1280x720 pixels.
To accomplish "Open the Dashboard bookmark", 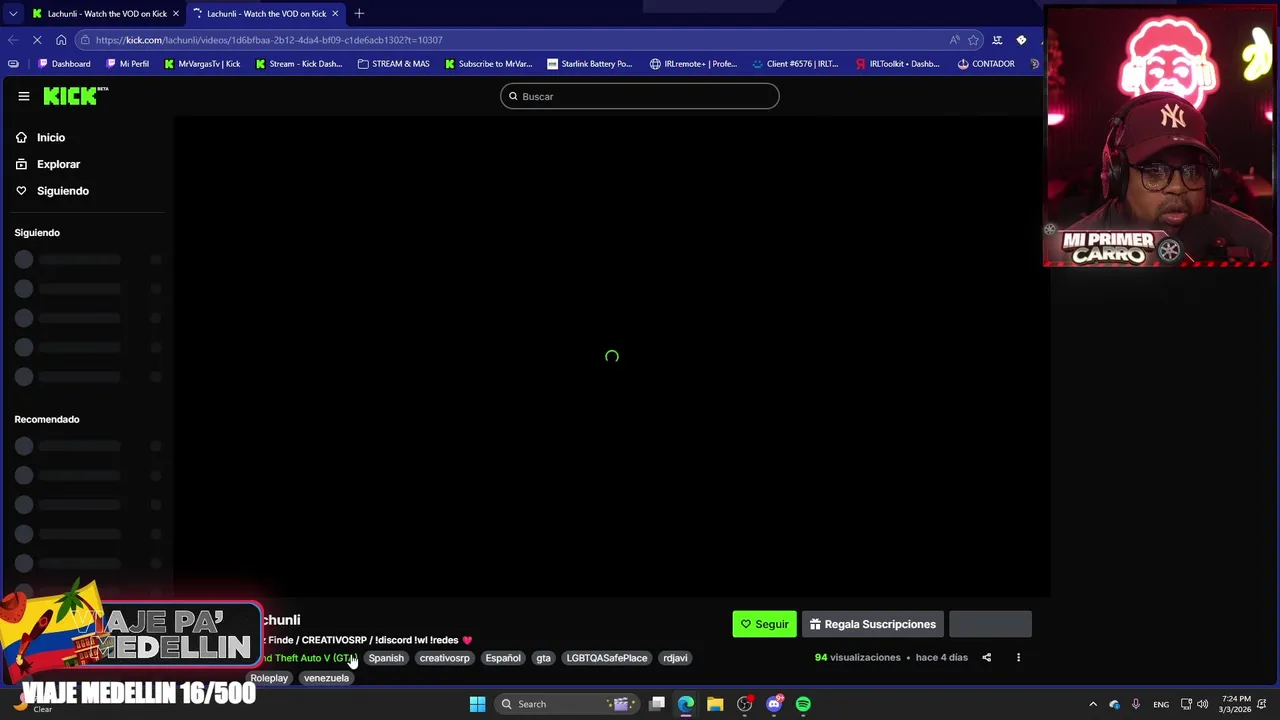I will (x=64, y=64).
